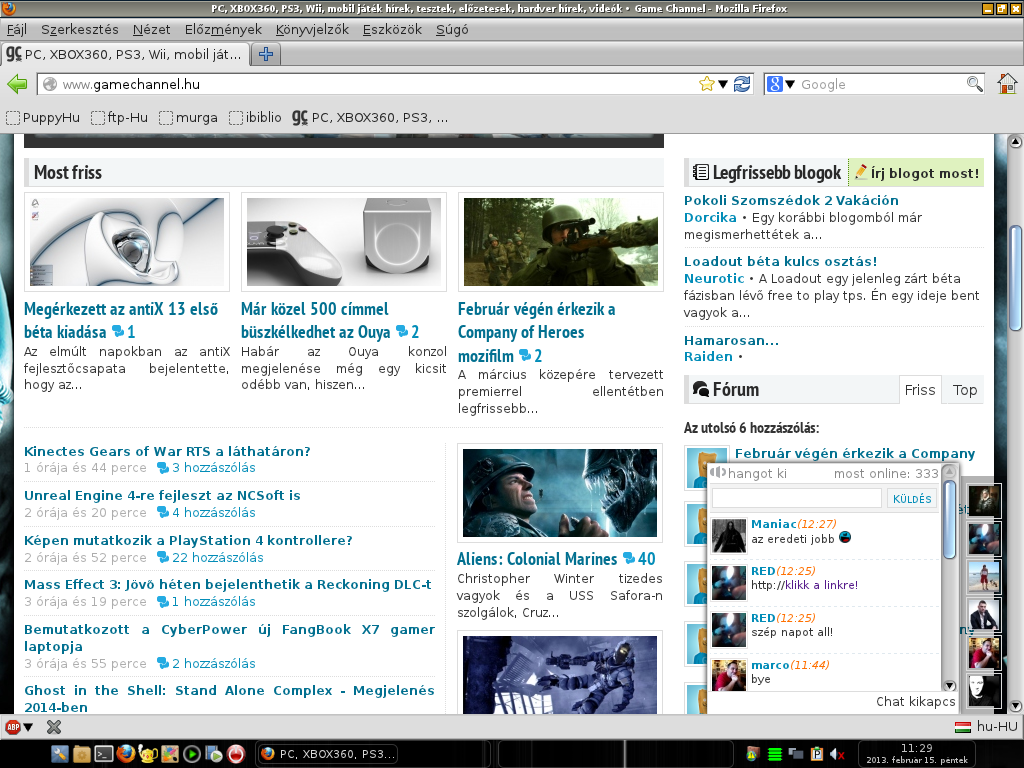
Task: Click the red power shutdown taskbar icon
Action: pyautogui.click(x=236, y=754)
